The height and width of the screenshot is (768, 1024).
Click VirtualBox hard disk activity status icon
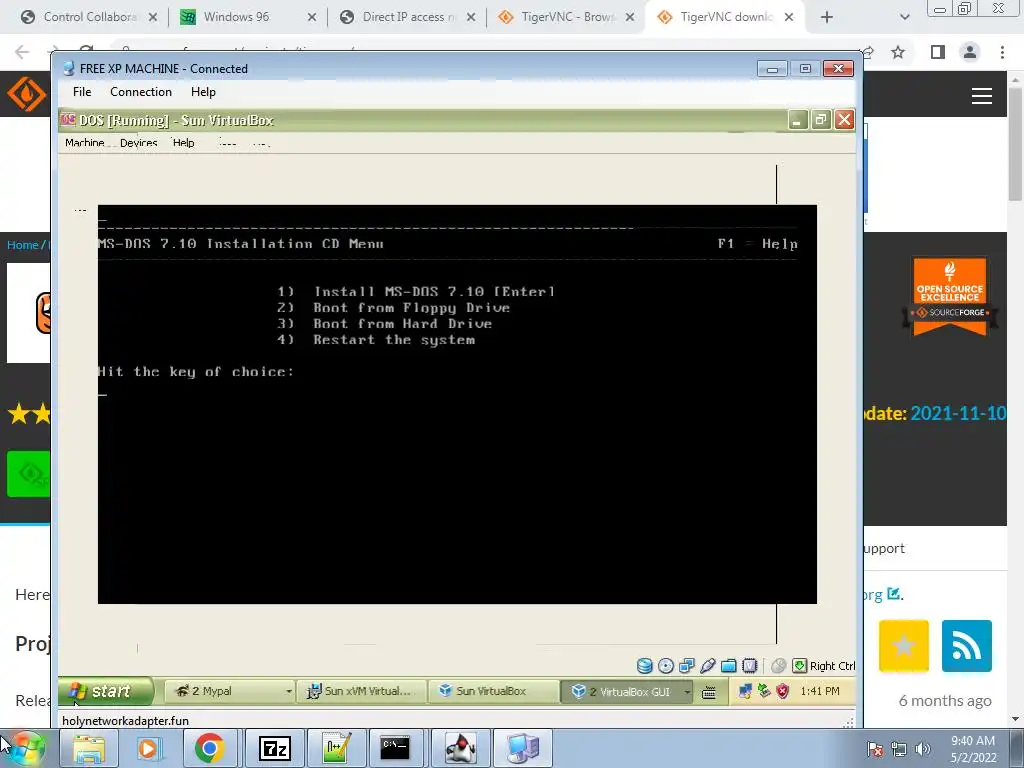645,665
